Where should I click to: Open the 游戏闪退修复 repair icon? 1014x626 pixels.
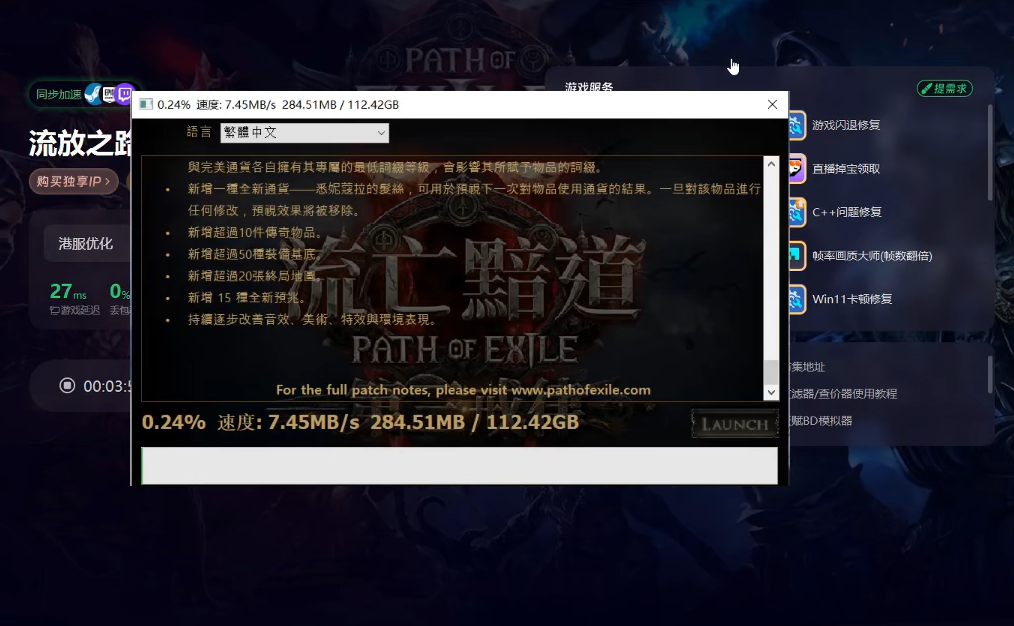click(x=797, y=125)
